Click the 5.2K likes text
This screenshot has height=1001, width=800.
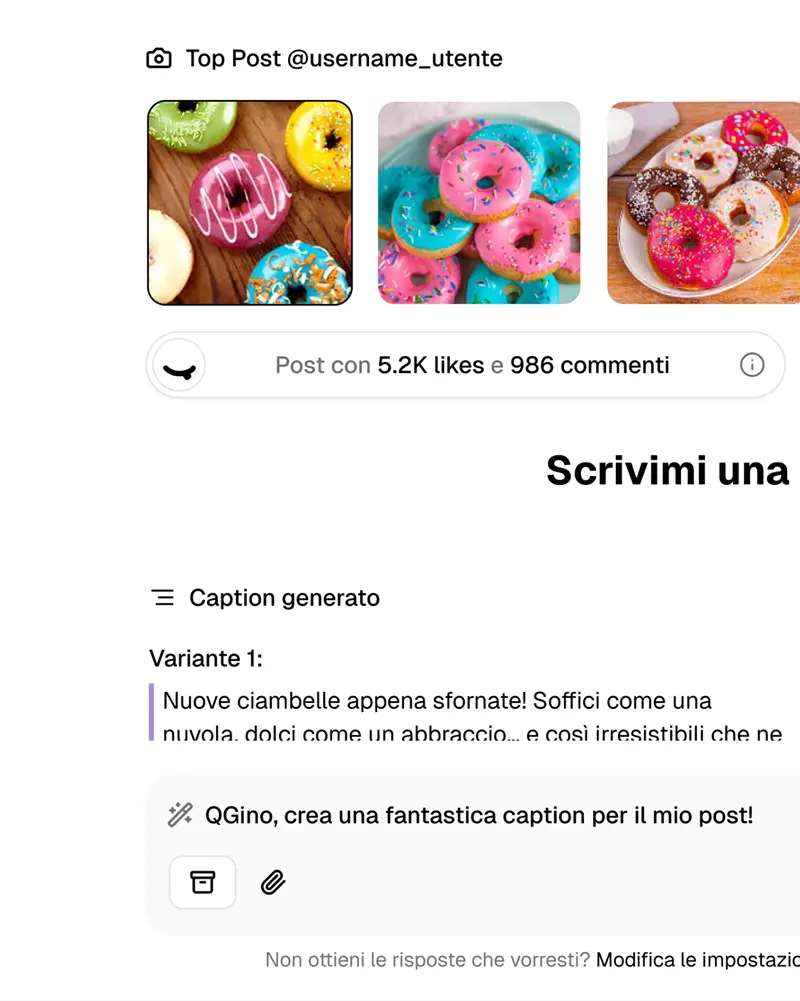pyautogui.click(x=431, y=365)
